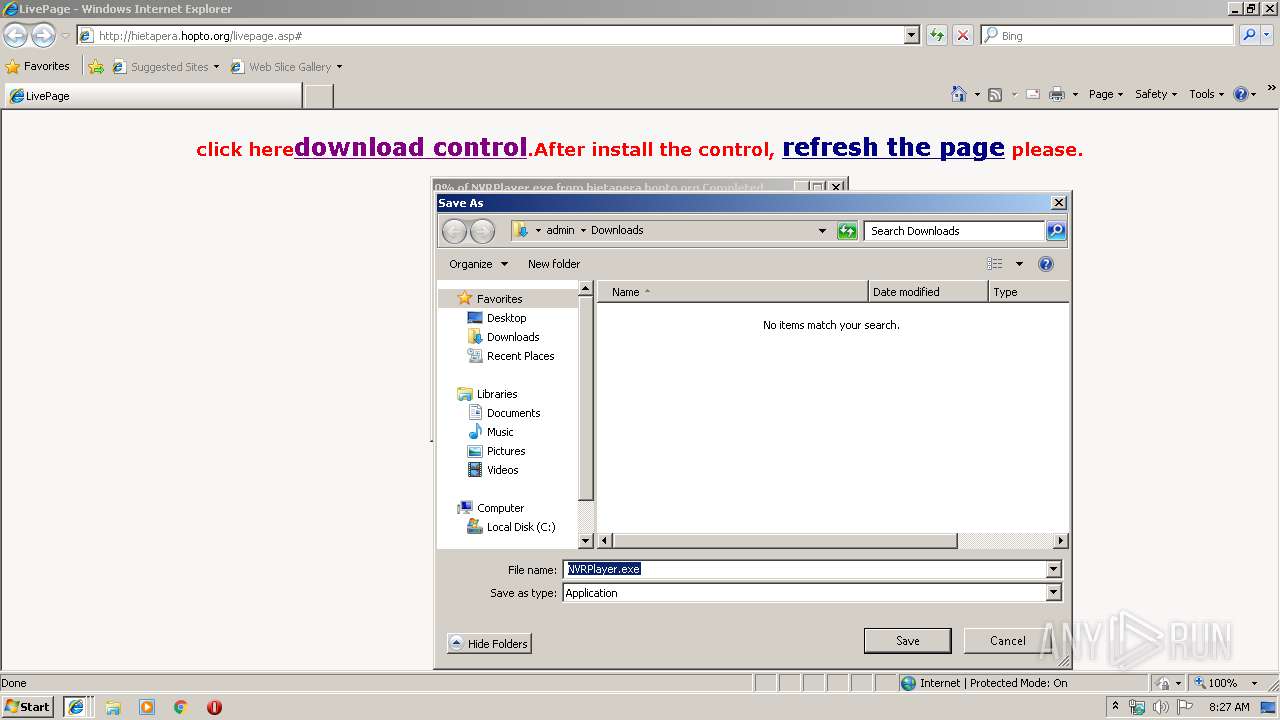Select Music library
The image size is (1280, 720).
click(500, 432)
